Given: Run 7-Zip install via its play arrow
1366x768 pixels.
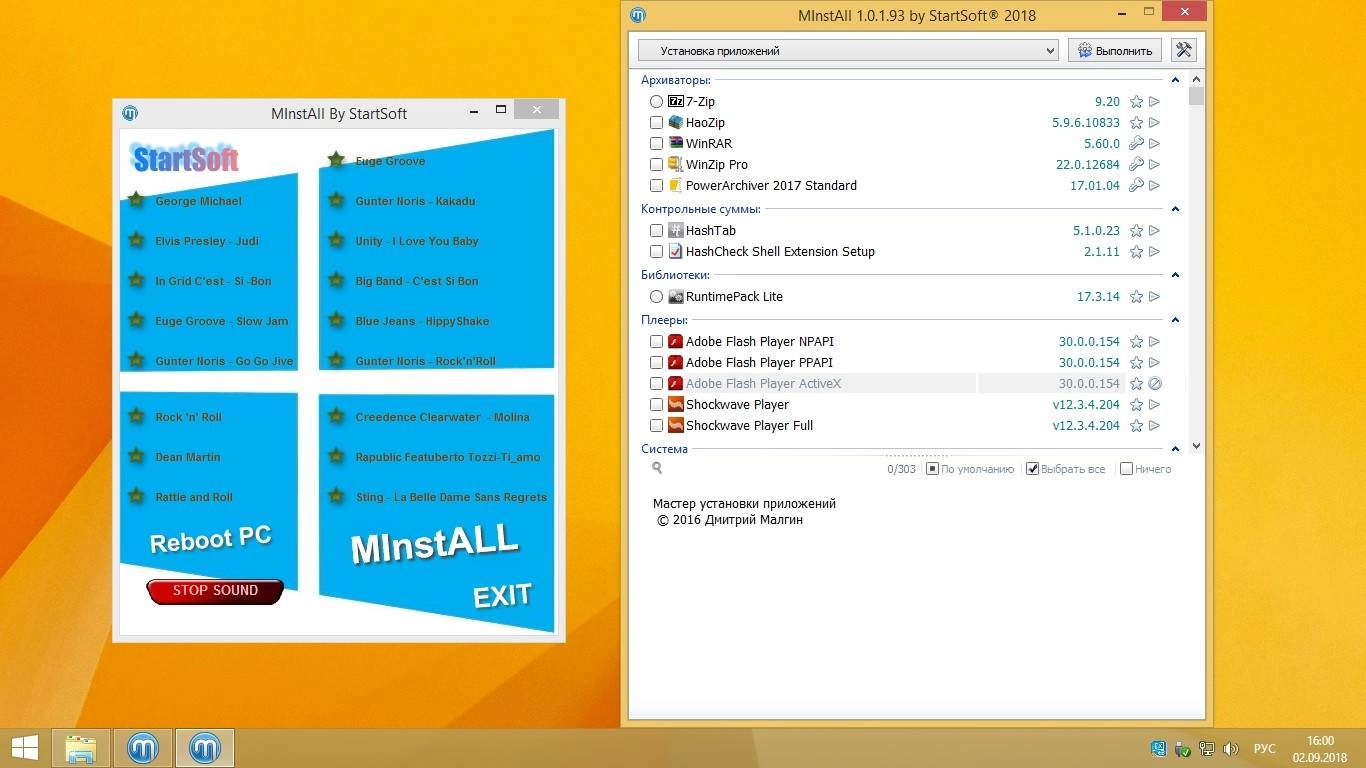Looking at the screenshot, I should (x=1154, y=102).
